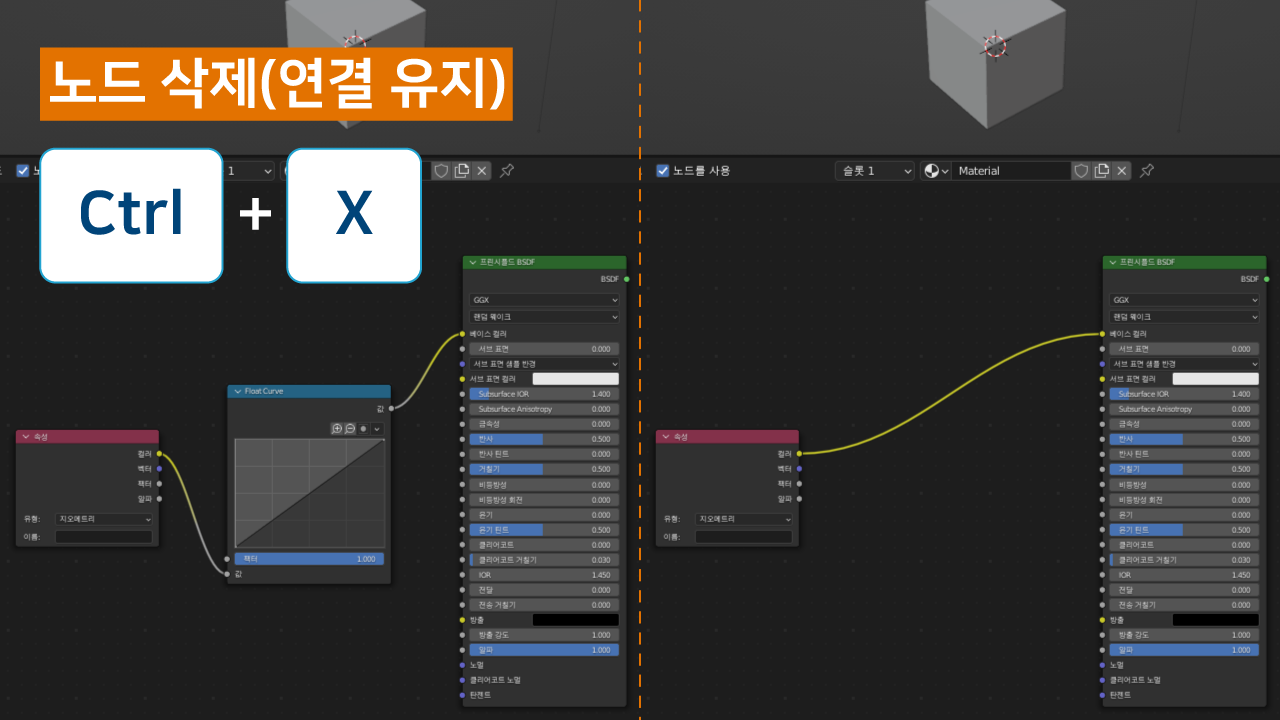Uncheck the 노드를 사용 checkbox in right panel

point(662,171)
